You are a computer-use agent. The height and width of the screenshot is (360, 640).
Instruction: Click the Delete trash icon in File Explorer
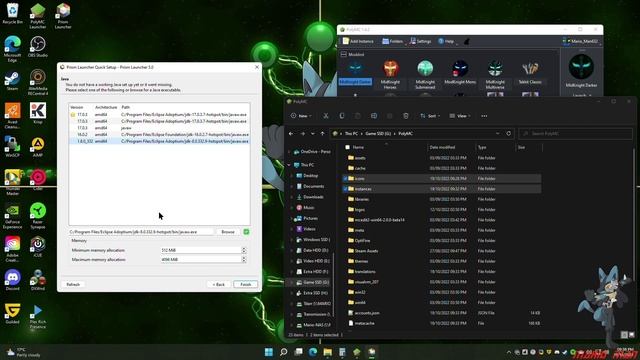(406, 116)
